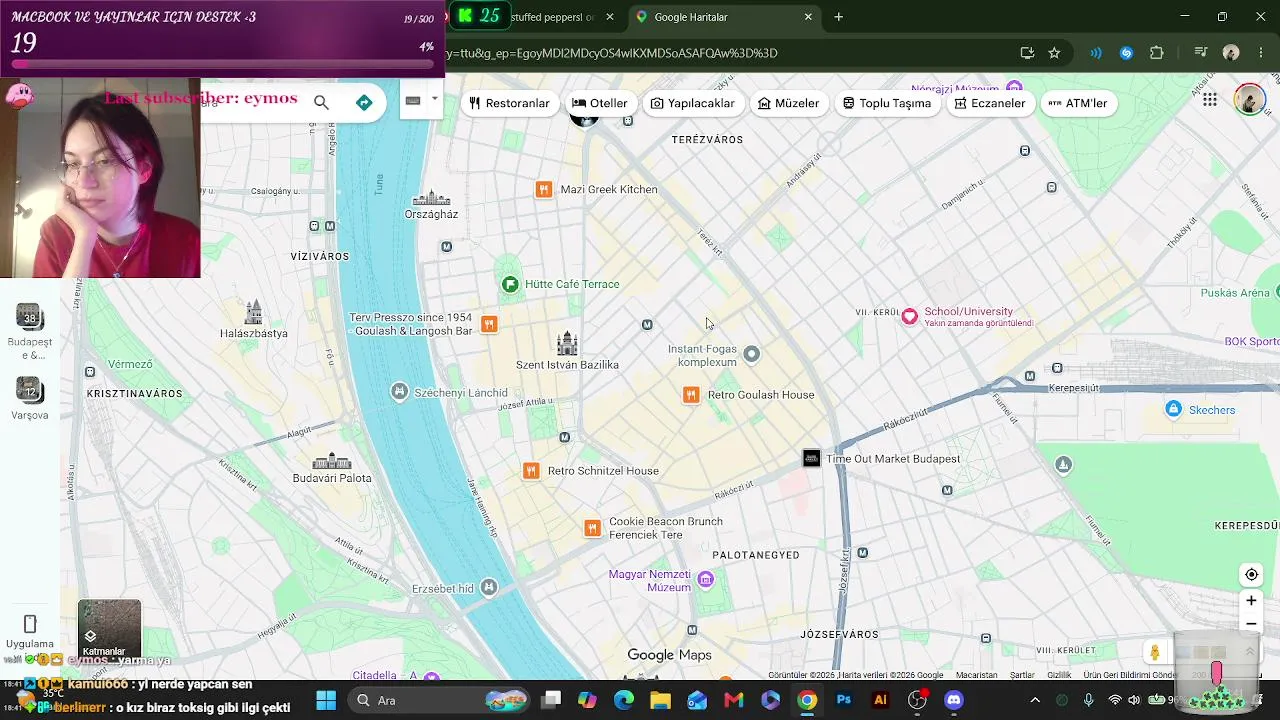The height and width of the screenshot is (720, 1280).
Task: Close the stuffed peppers tab
Action: point(610,17)
